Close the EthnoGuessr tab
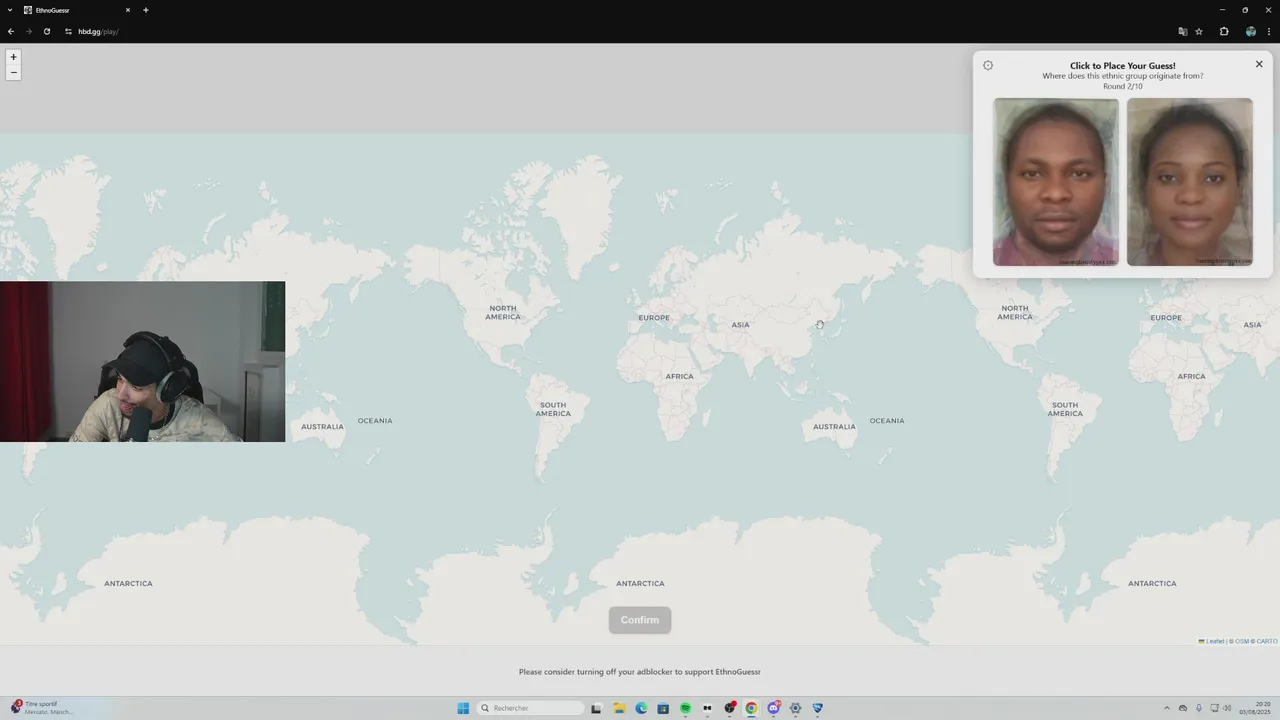1280x720 pixels. coord(128,10)
